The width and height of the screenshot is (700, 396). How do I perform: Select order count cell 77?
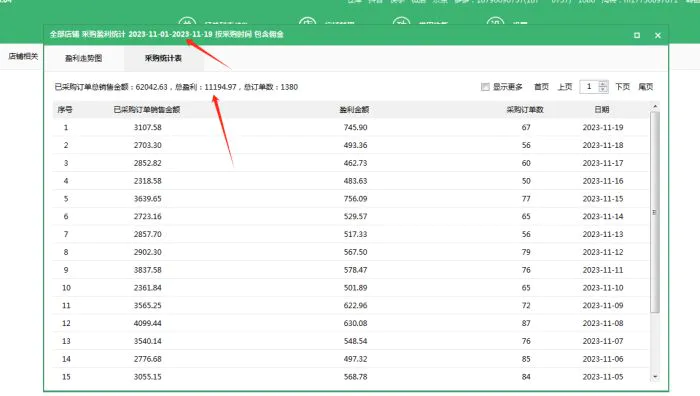(526, 199)
